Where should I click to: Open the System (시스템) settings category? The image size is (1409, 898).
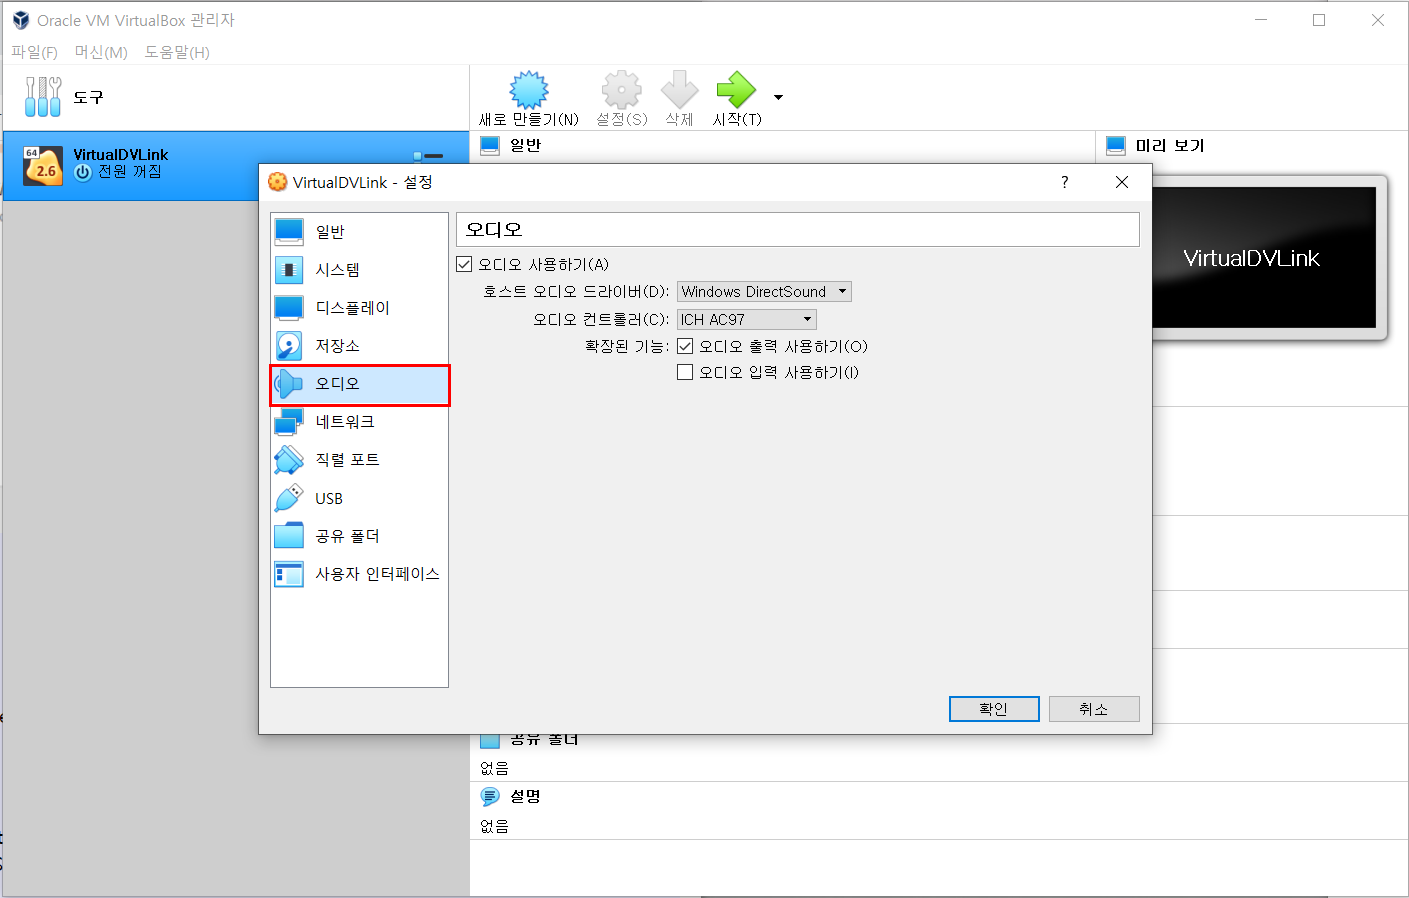point(359,270)
